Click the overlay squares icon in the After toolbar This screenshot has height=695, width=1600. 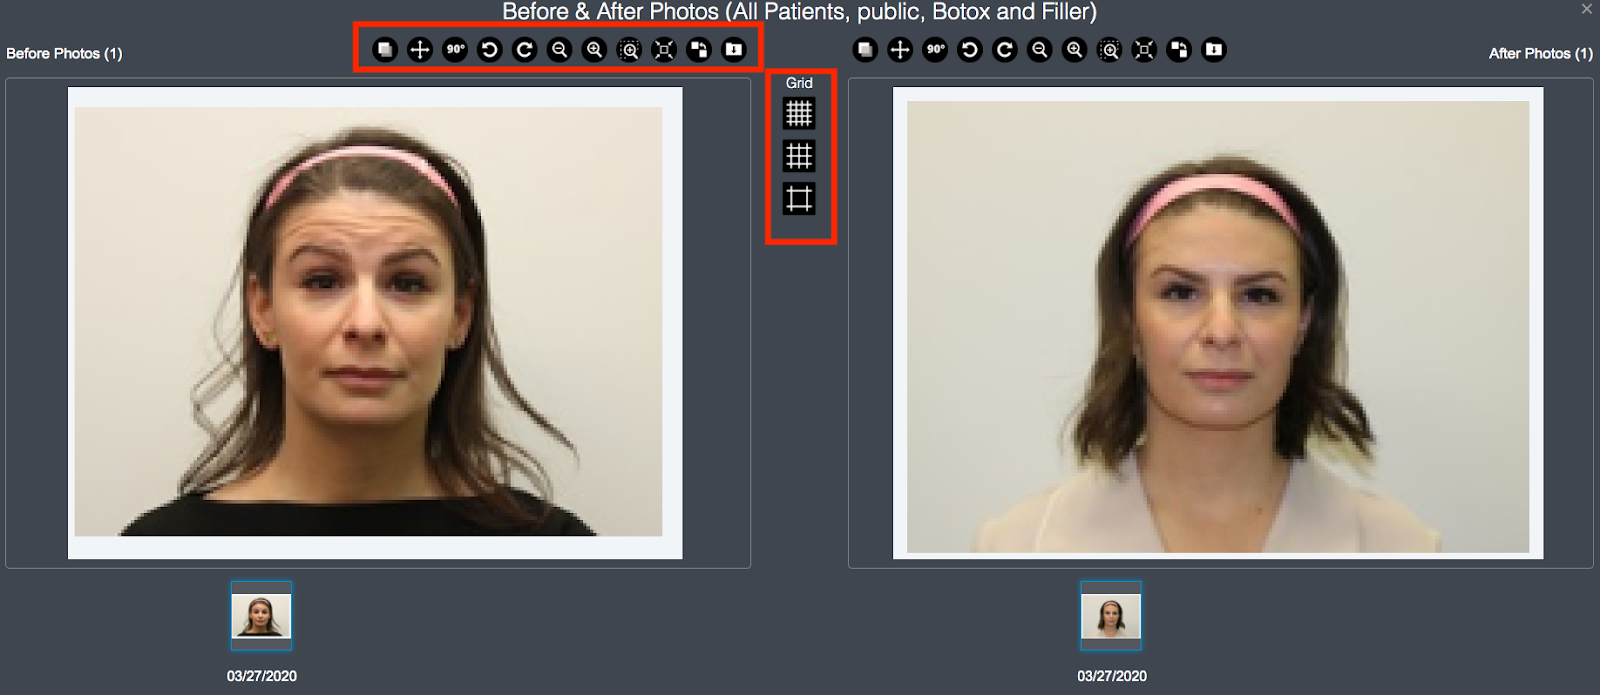[x=865, y=49]
